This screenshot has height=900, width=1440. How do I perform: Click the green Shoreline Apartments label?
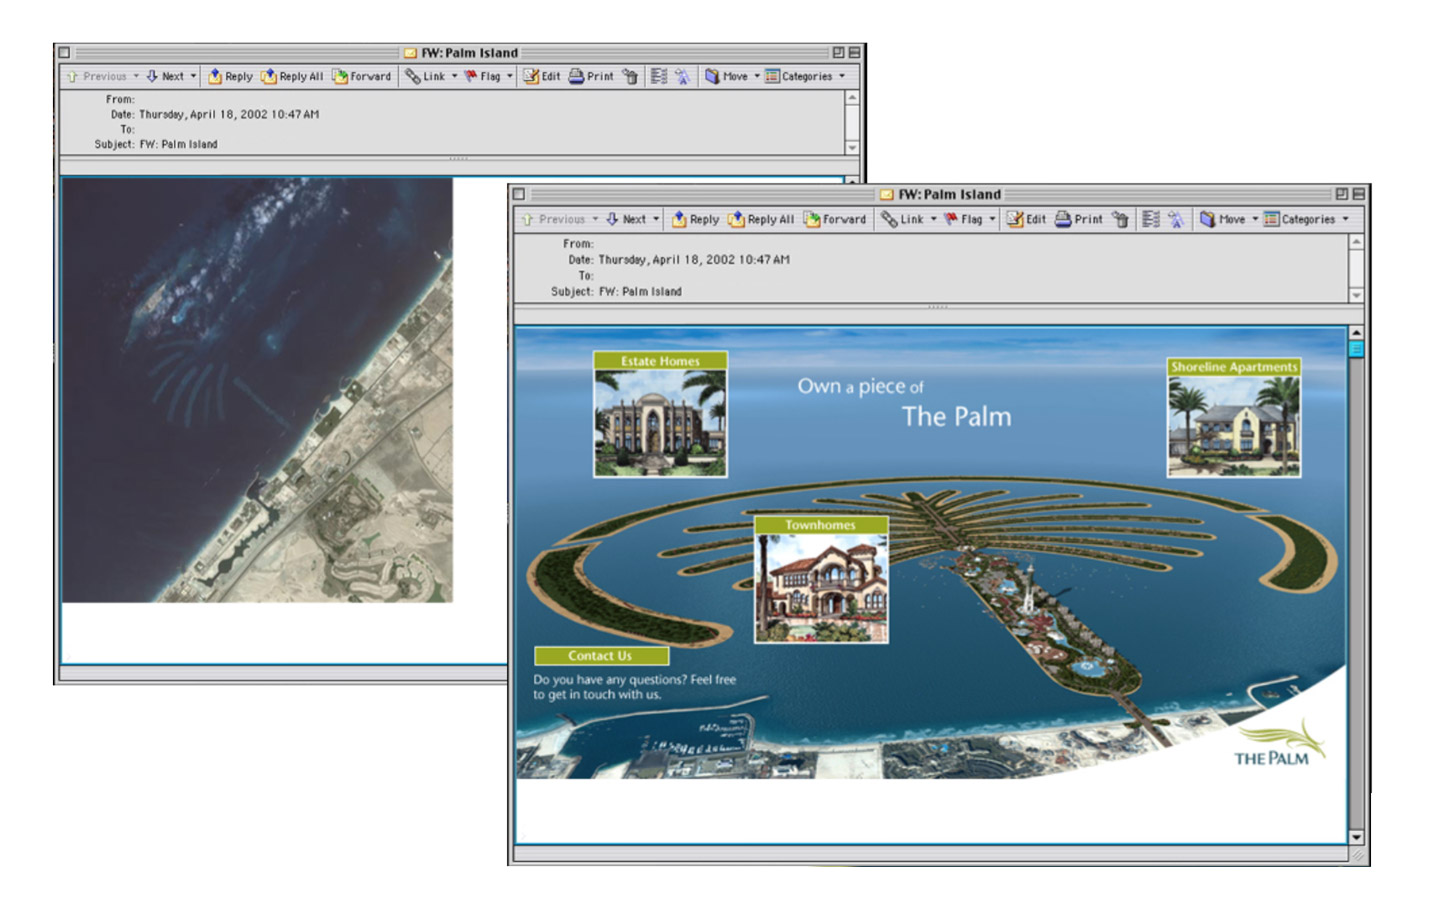coord(1234,367)
